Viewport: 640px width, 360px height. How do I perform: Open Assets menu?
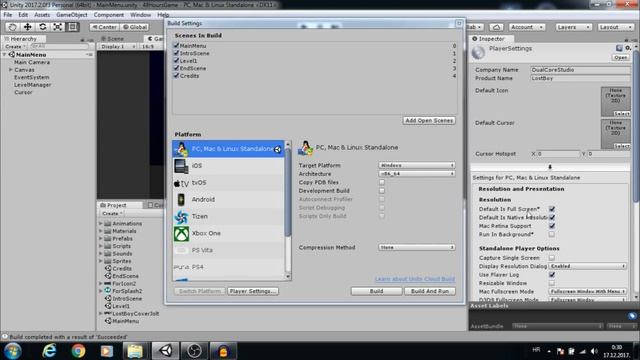click(x=42, y=15)
